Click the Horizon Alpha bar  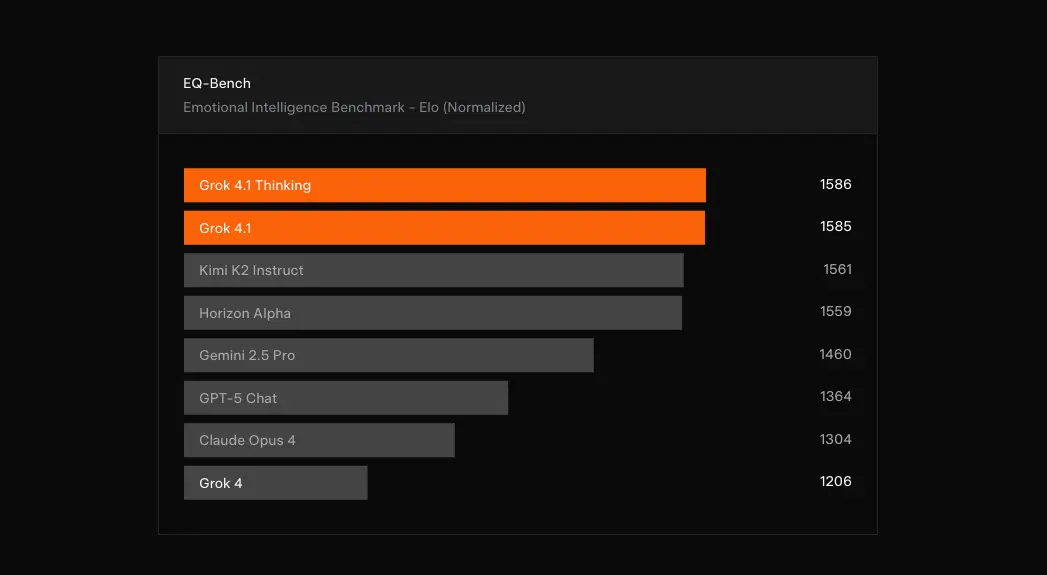pyautogui.click(x=433, y=313)
